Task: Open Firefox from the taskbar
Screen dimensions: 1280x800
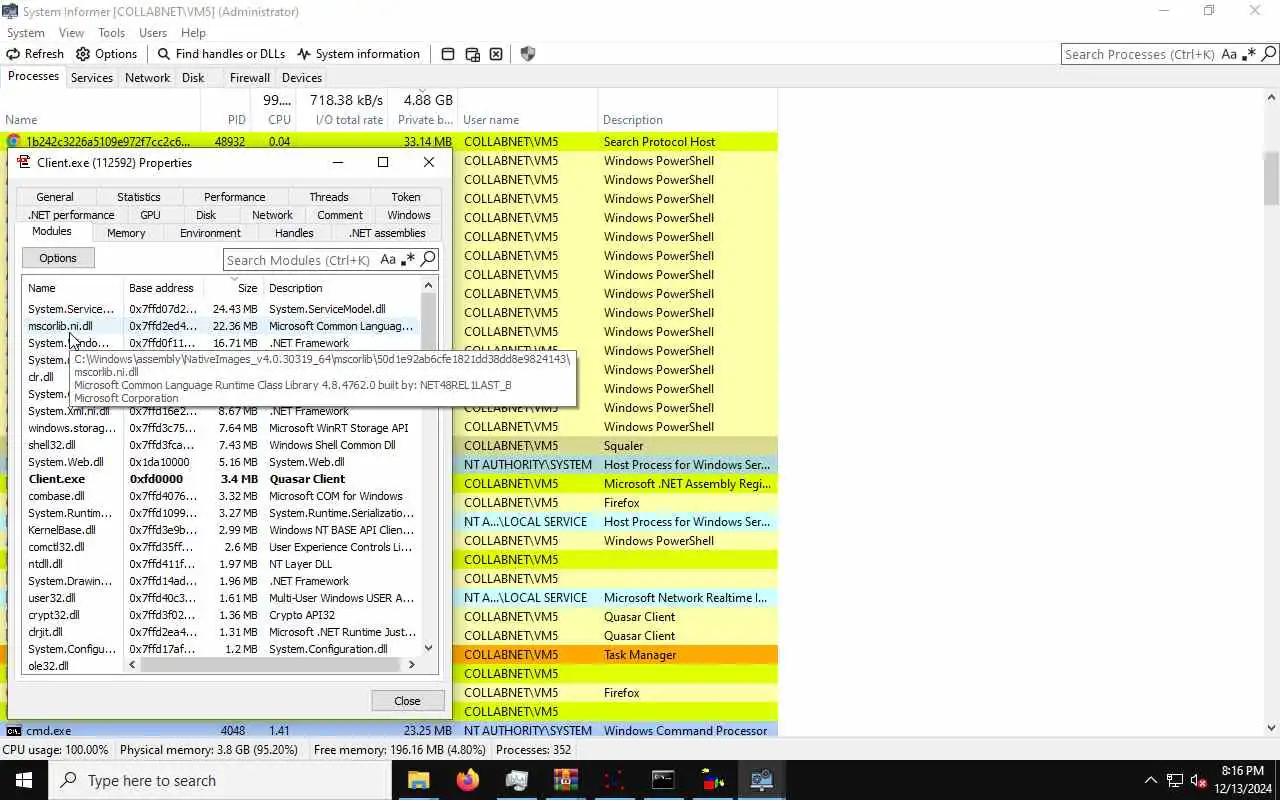Action: point(468,780)
